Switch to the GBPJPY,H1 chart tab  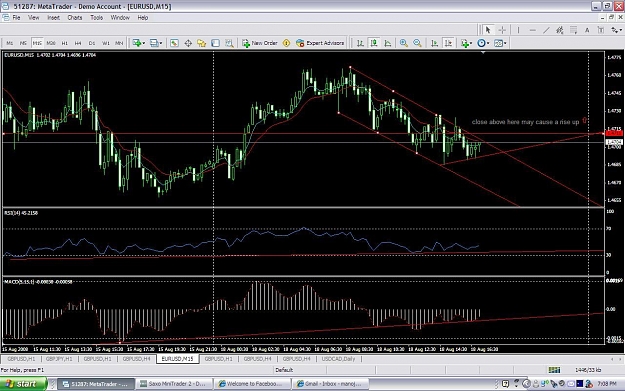click(59, 359)
